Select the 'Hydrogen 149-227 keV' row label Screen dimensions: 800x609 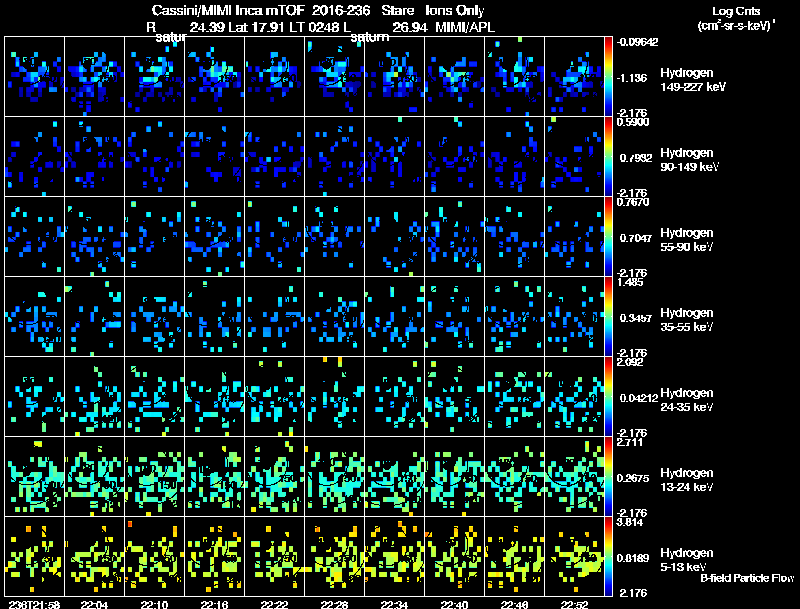[x=692, y=80]
